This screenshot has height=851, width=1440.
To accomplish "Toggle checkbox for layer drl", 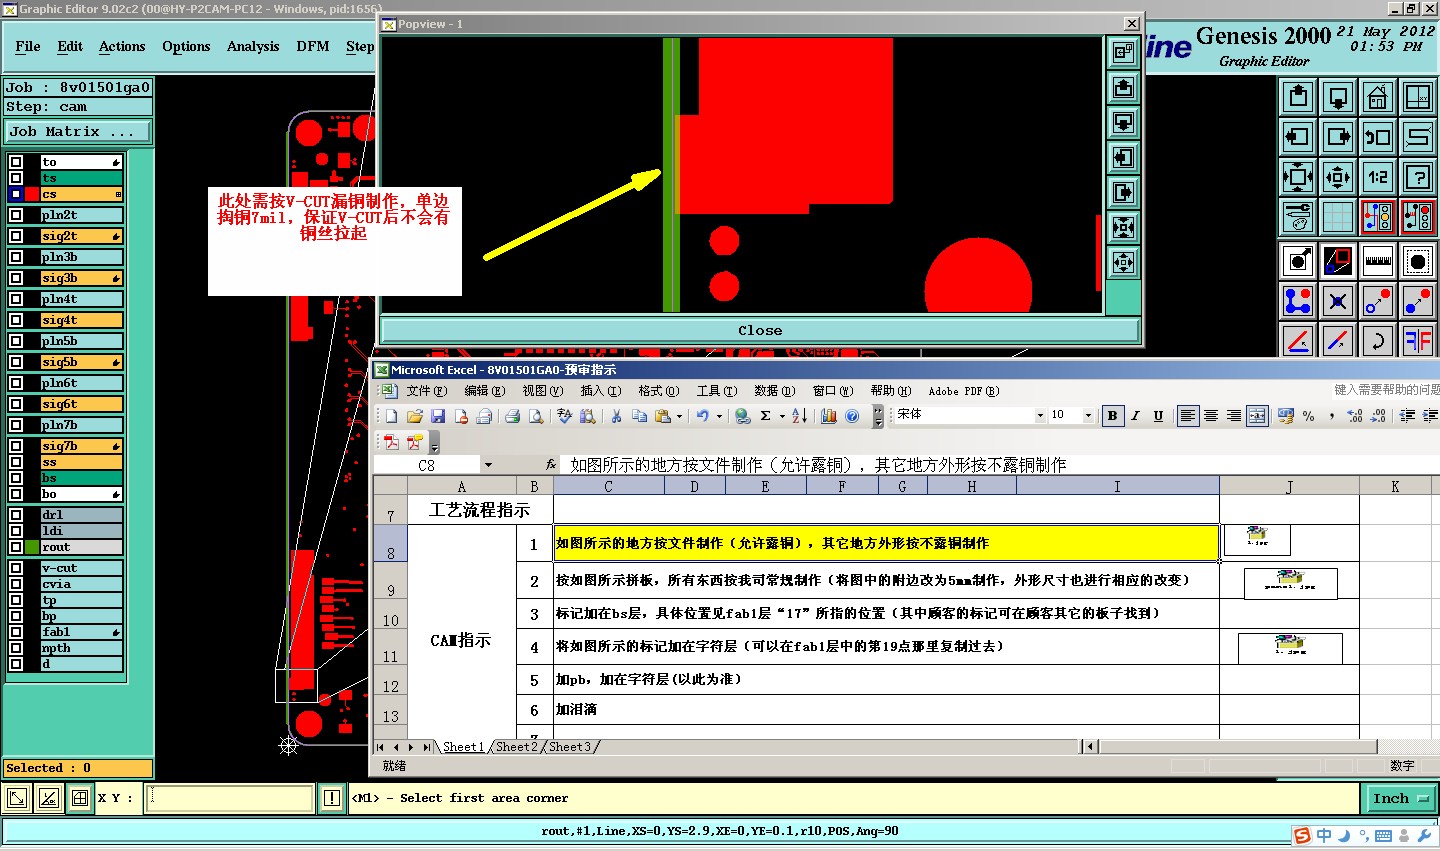I will tap(16, 515).
